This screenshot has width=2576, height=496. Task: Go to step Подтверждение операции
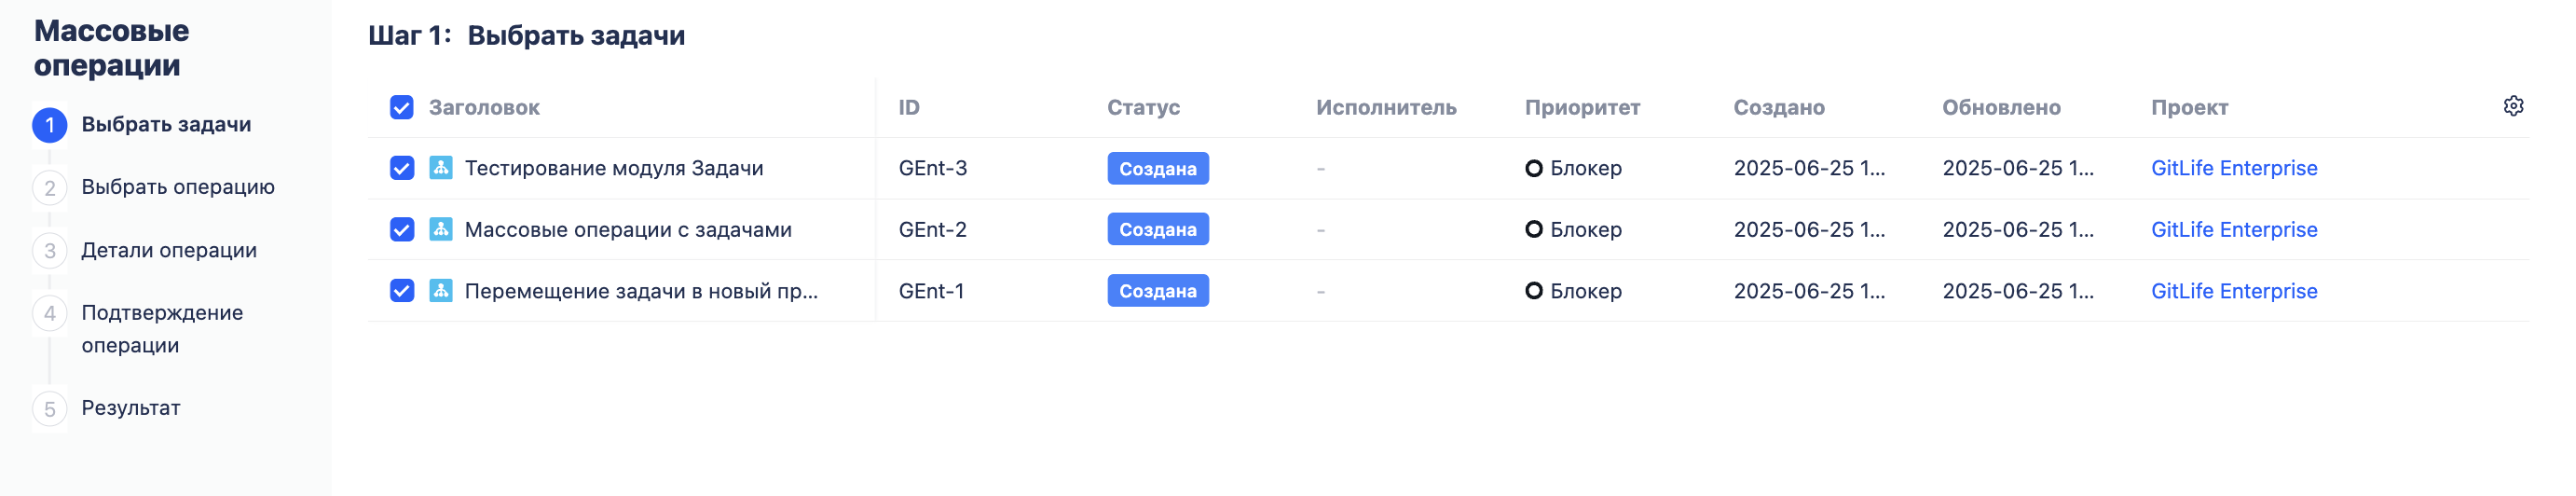[162, 329]
